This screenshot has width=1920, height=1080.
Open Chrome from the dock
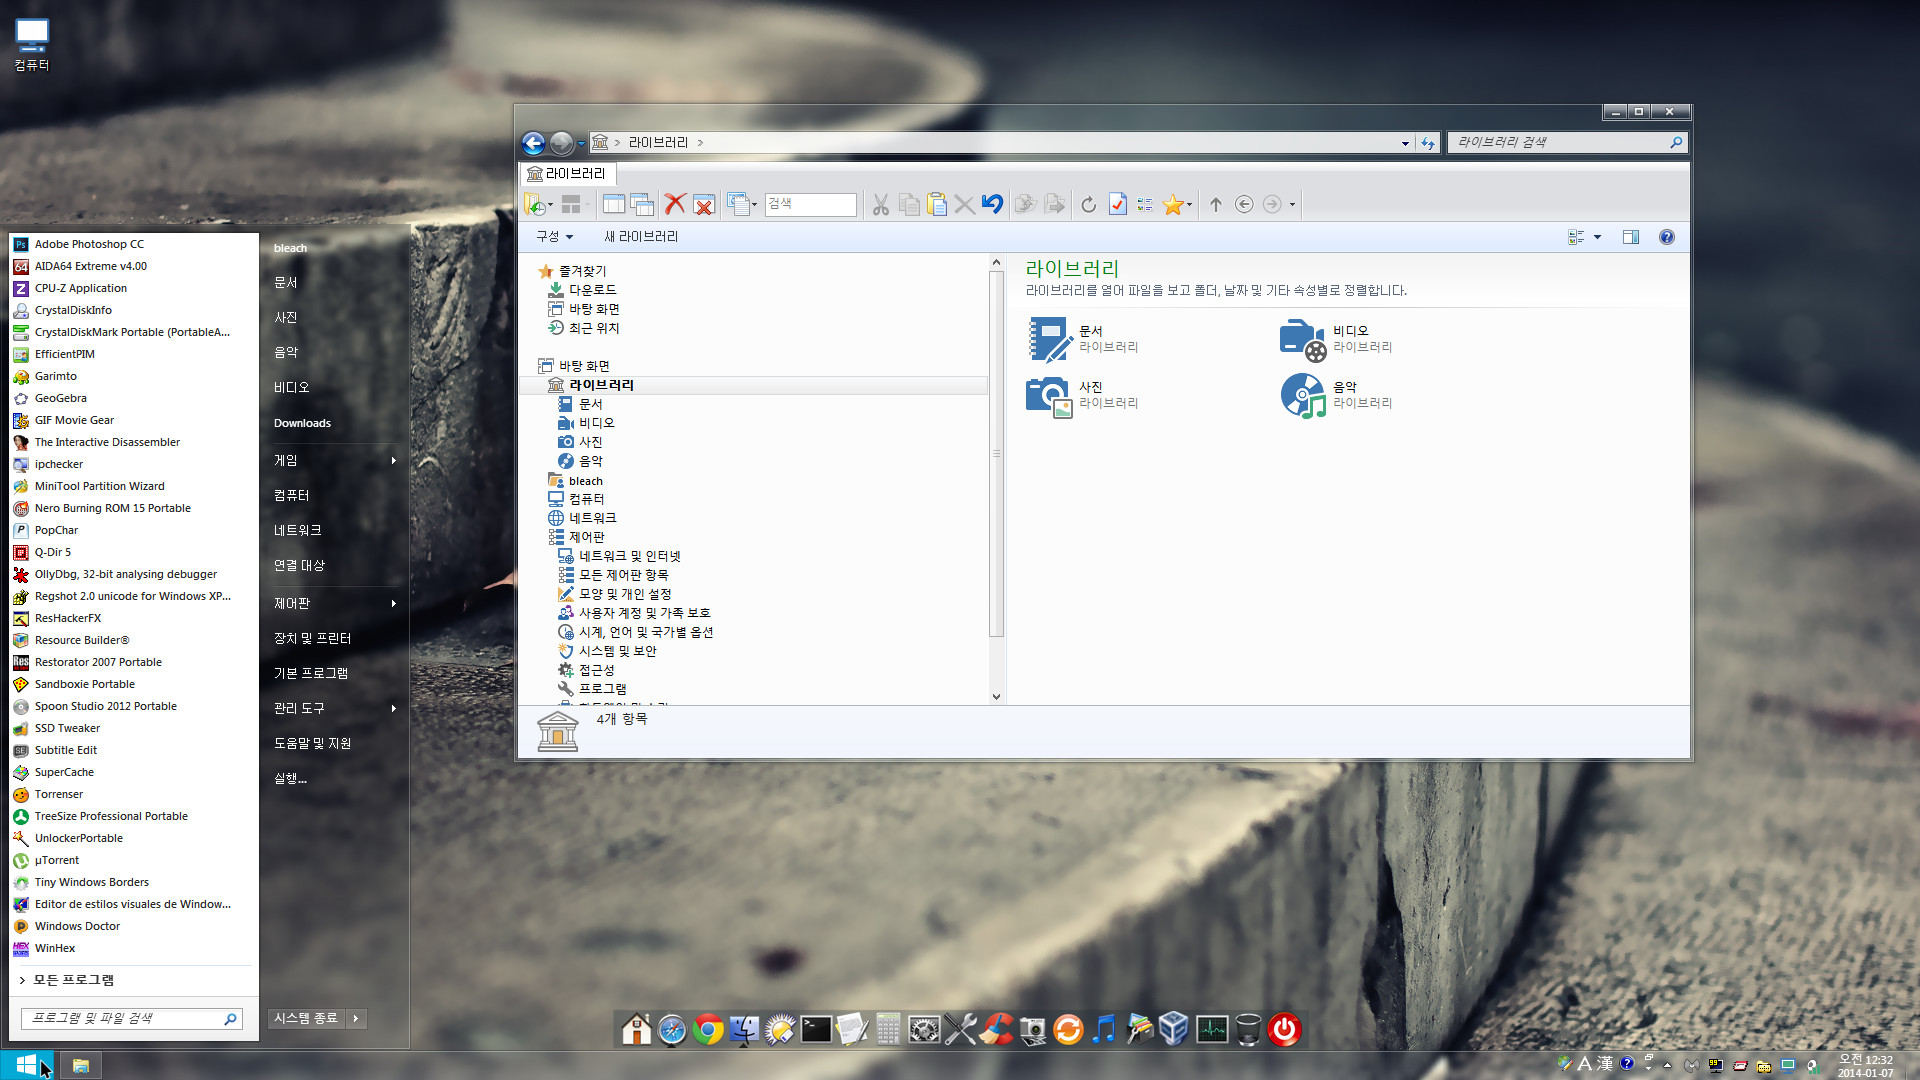[708, 1029]
